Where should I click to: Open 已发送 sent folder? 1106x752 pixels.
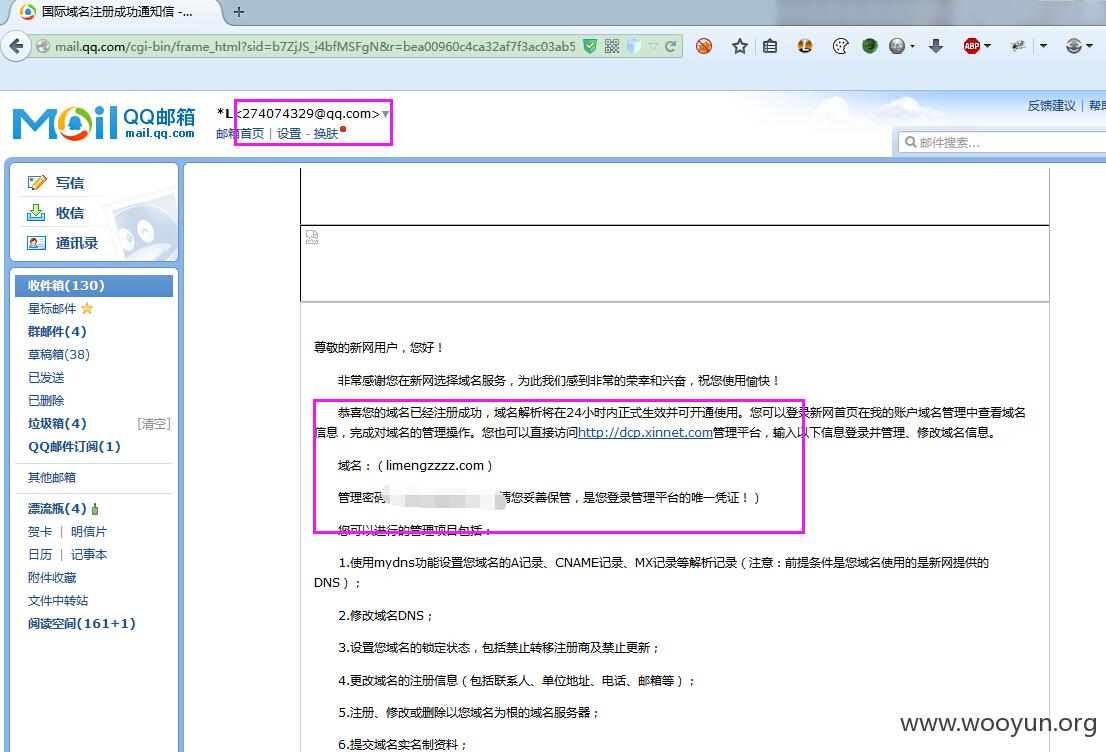point(46,377)
